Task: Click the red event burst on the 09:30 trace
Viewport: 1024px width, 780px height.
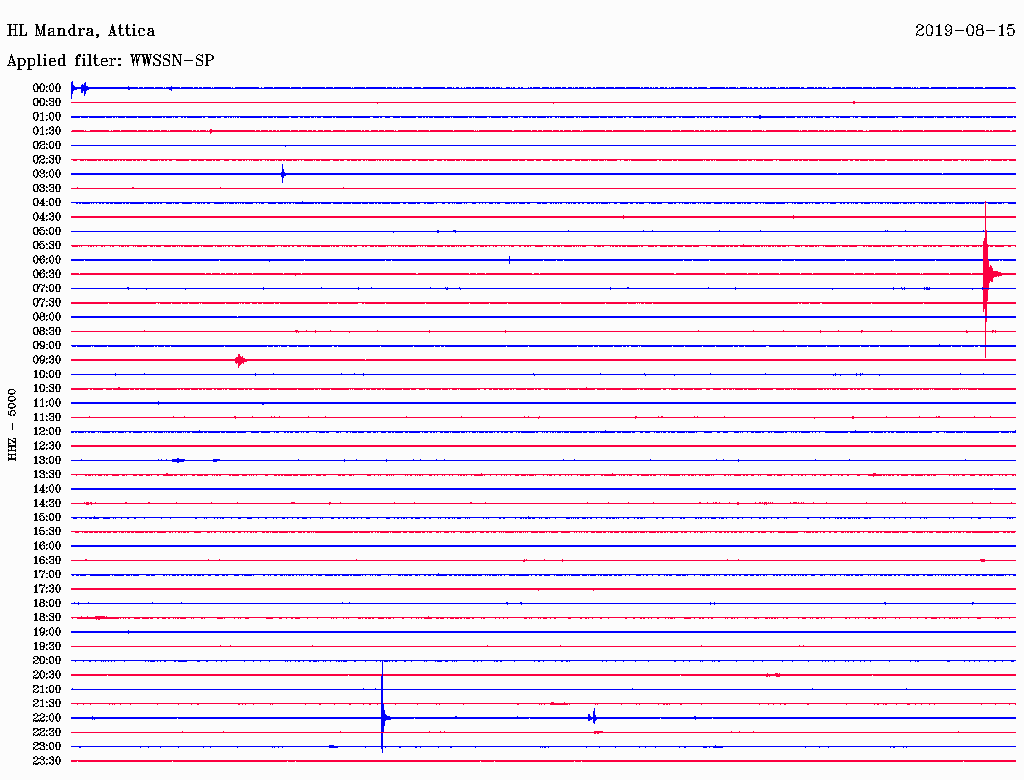Action: click(x=240, y=360)
